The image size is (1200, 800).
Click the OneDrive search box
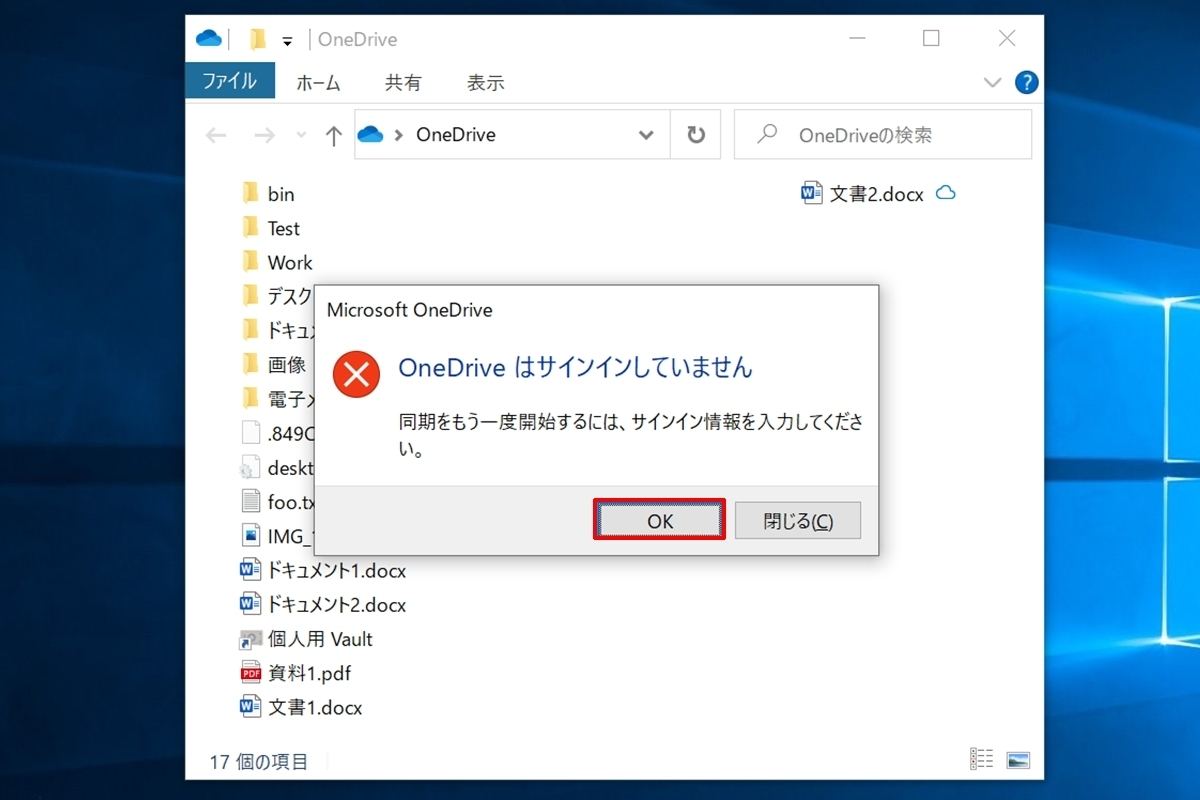(882, 135)
